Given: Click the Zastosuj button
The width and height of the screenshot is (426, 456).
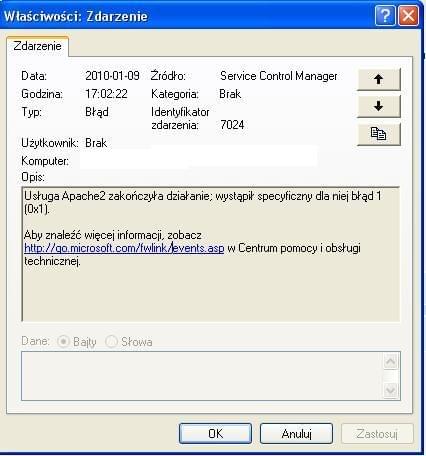Looking at the screenshot, I should tap(377, 434).
